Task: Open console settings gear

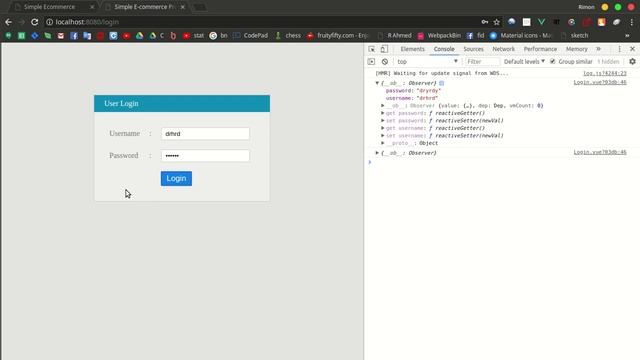Action: coord(632,62)
